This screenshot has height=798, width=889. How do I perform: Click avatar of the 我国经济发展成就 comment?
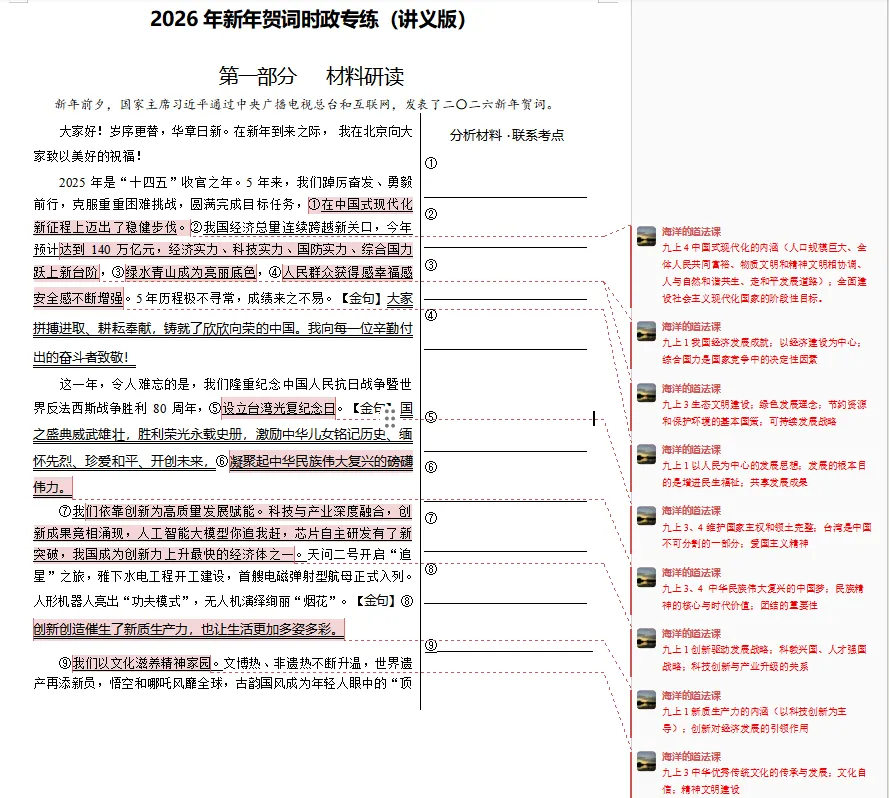646,331
